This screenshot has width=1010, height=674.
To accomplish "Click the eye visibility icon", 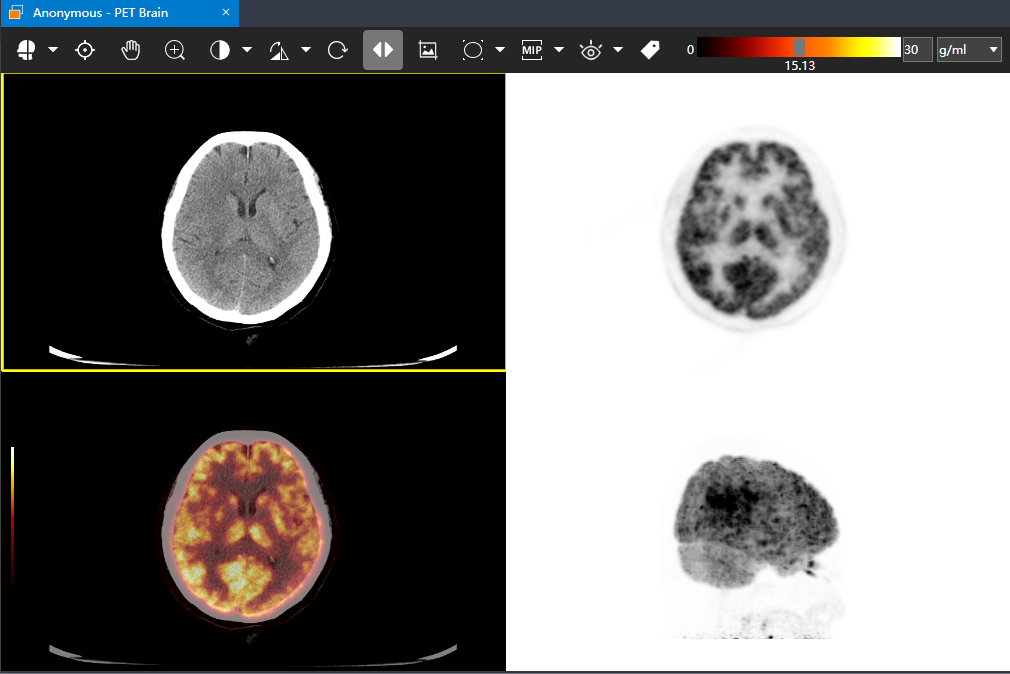I will [591, 50].
